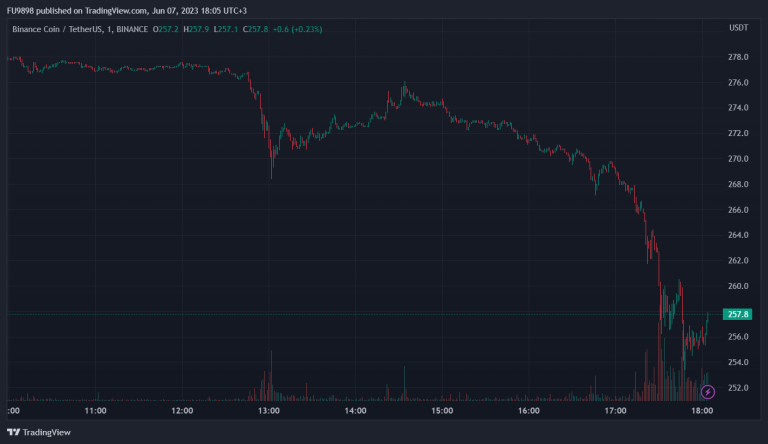The width and height of the screenshot is (768, 444).
Task: Click the green 257.8 price label
Action: point(738,314)
